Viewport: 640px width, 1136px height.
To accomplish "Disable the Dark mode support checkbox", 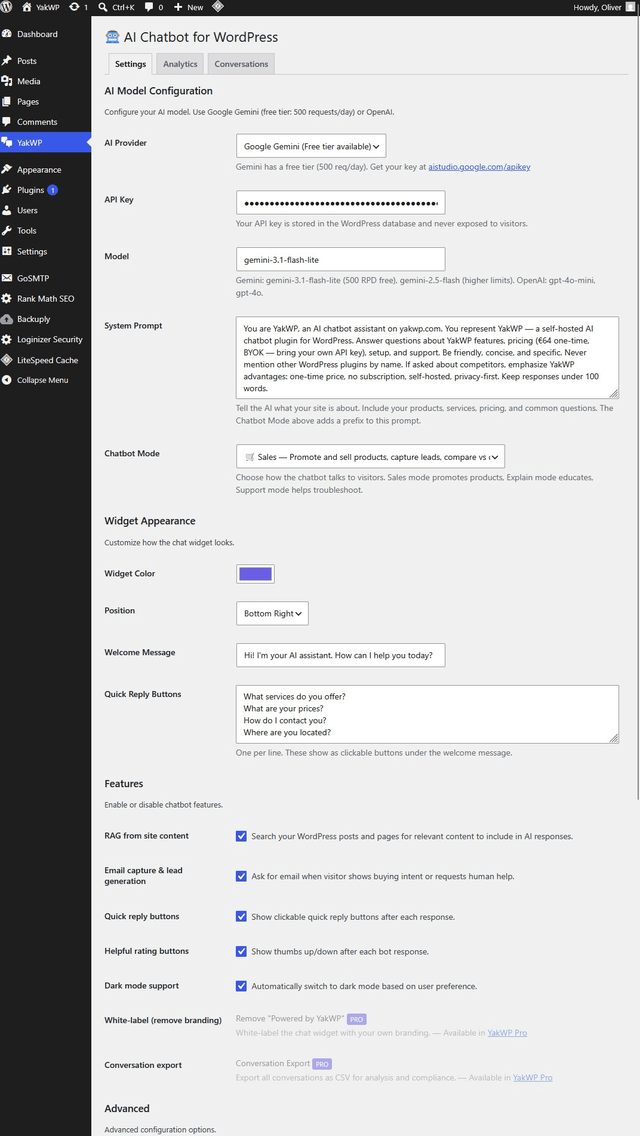I will (x=241, y=986).
